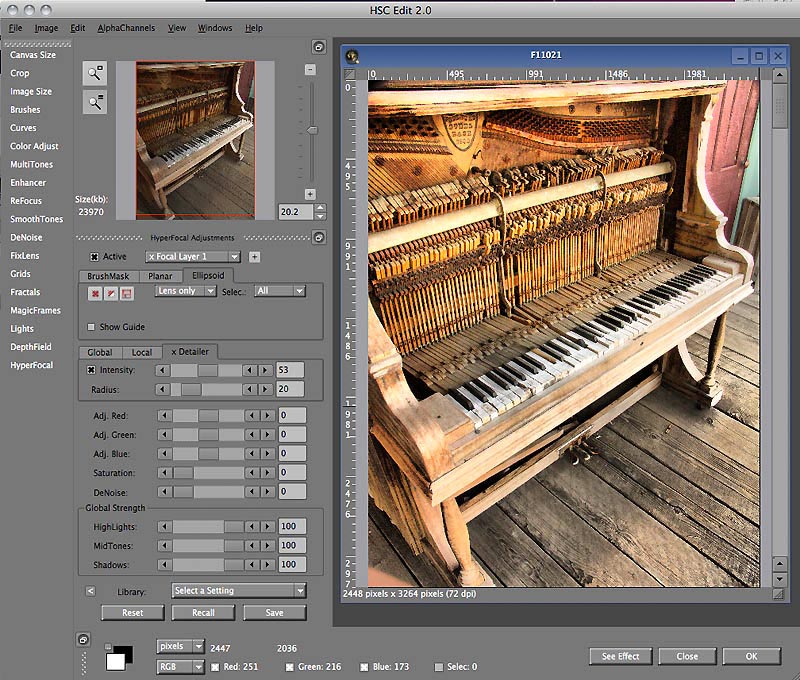The height and width of the screenshot is (680, 800).
Task: Select the zoom-in magnifier tool
Action: point(94,74)
